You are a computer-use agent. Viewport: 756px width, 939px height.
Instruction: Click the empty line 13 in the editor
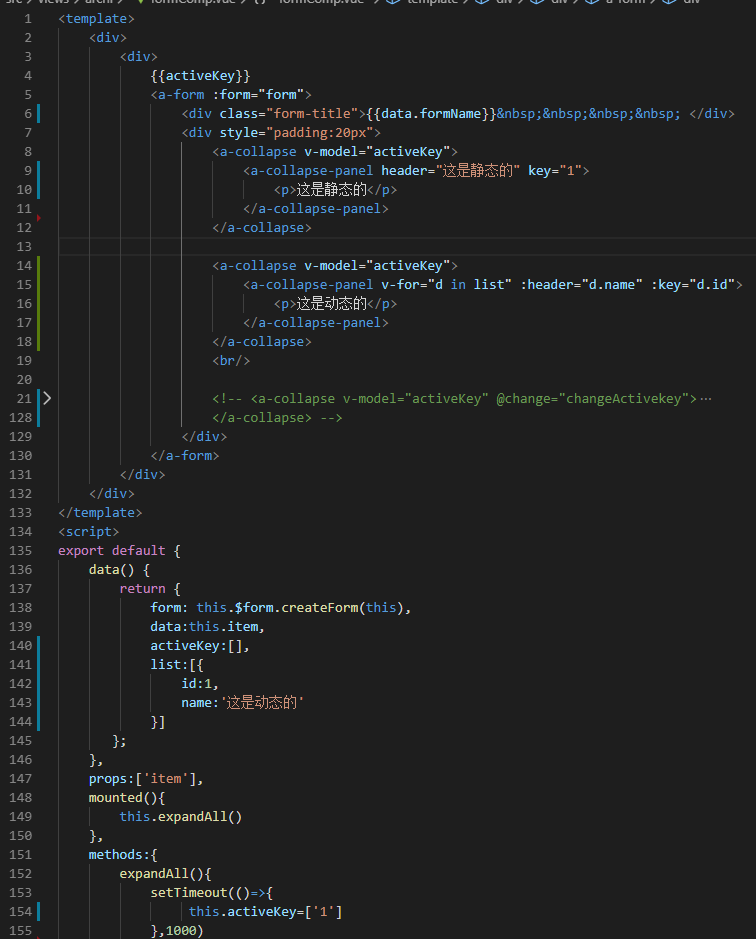[407, 247]
